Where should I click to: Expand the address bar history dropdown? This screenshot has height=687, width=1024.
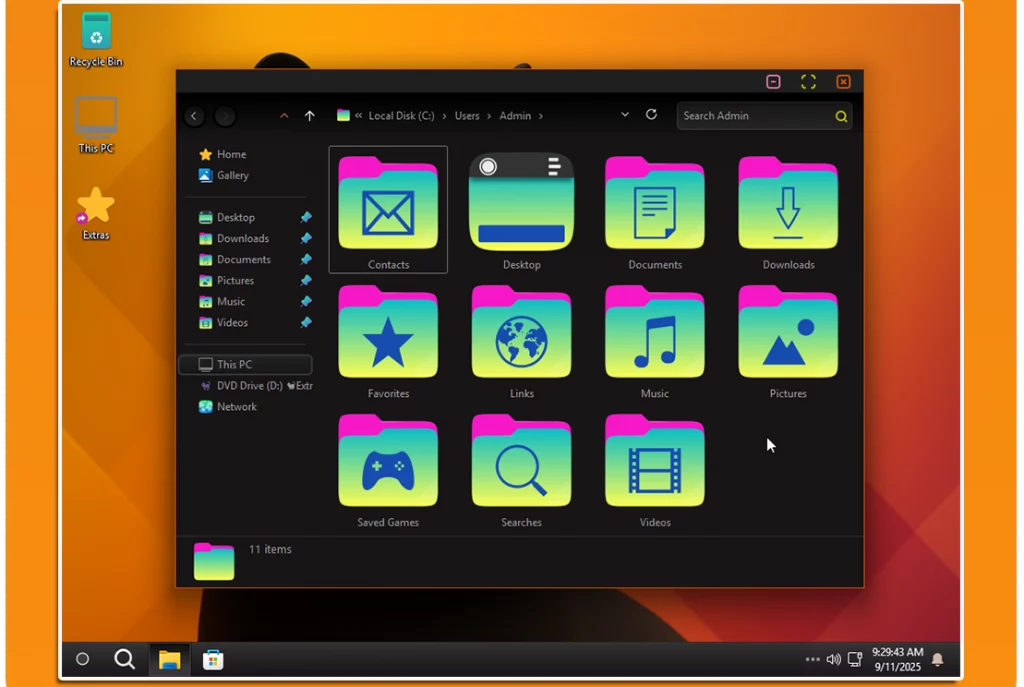click(625, 115)
